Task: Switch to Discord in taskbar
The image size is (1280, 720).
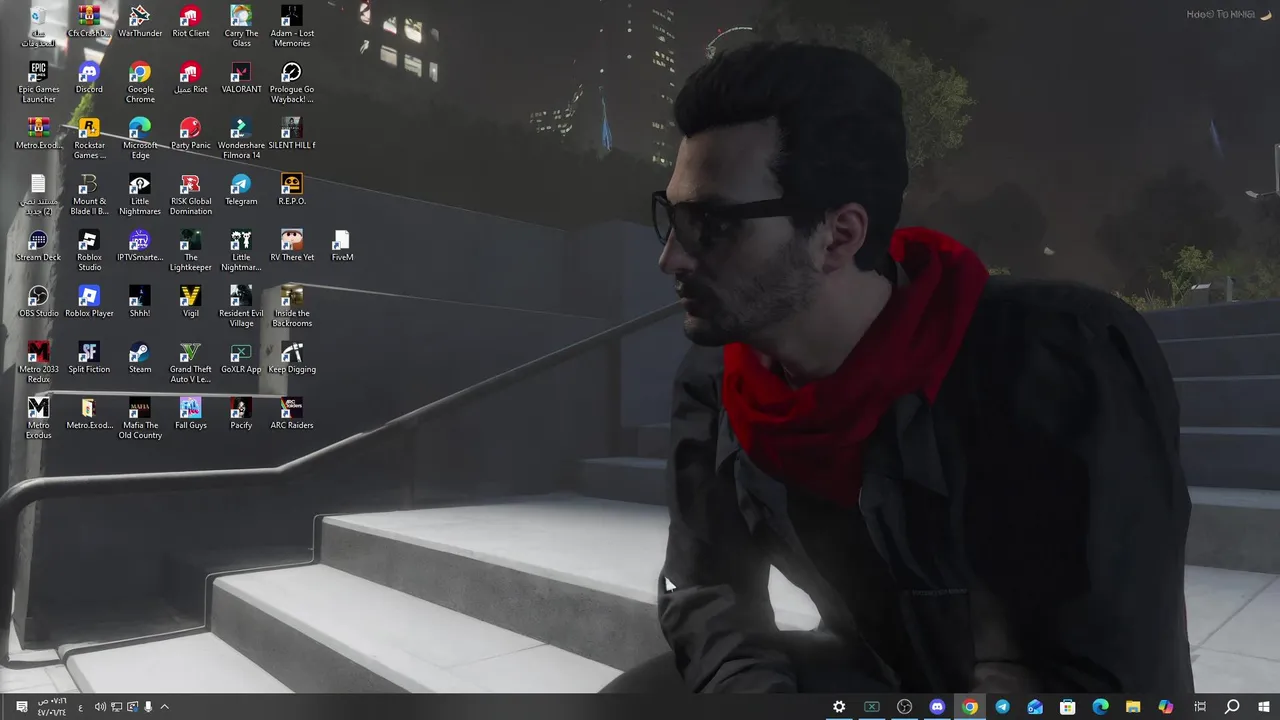Action: (x=937, y=707)
